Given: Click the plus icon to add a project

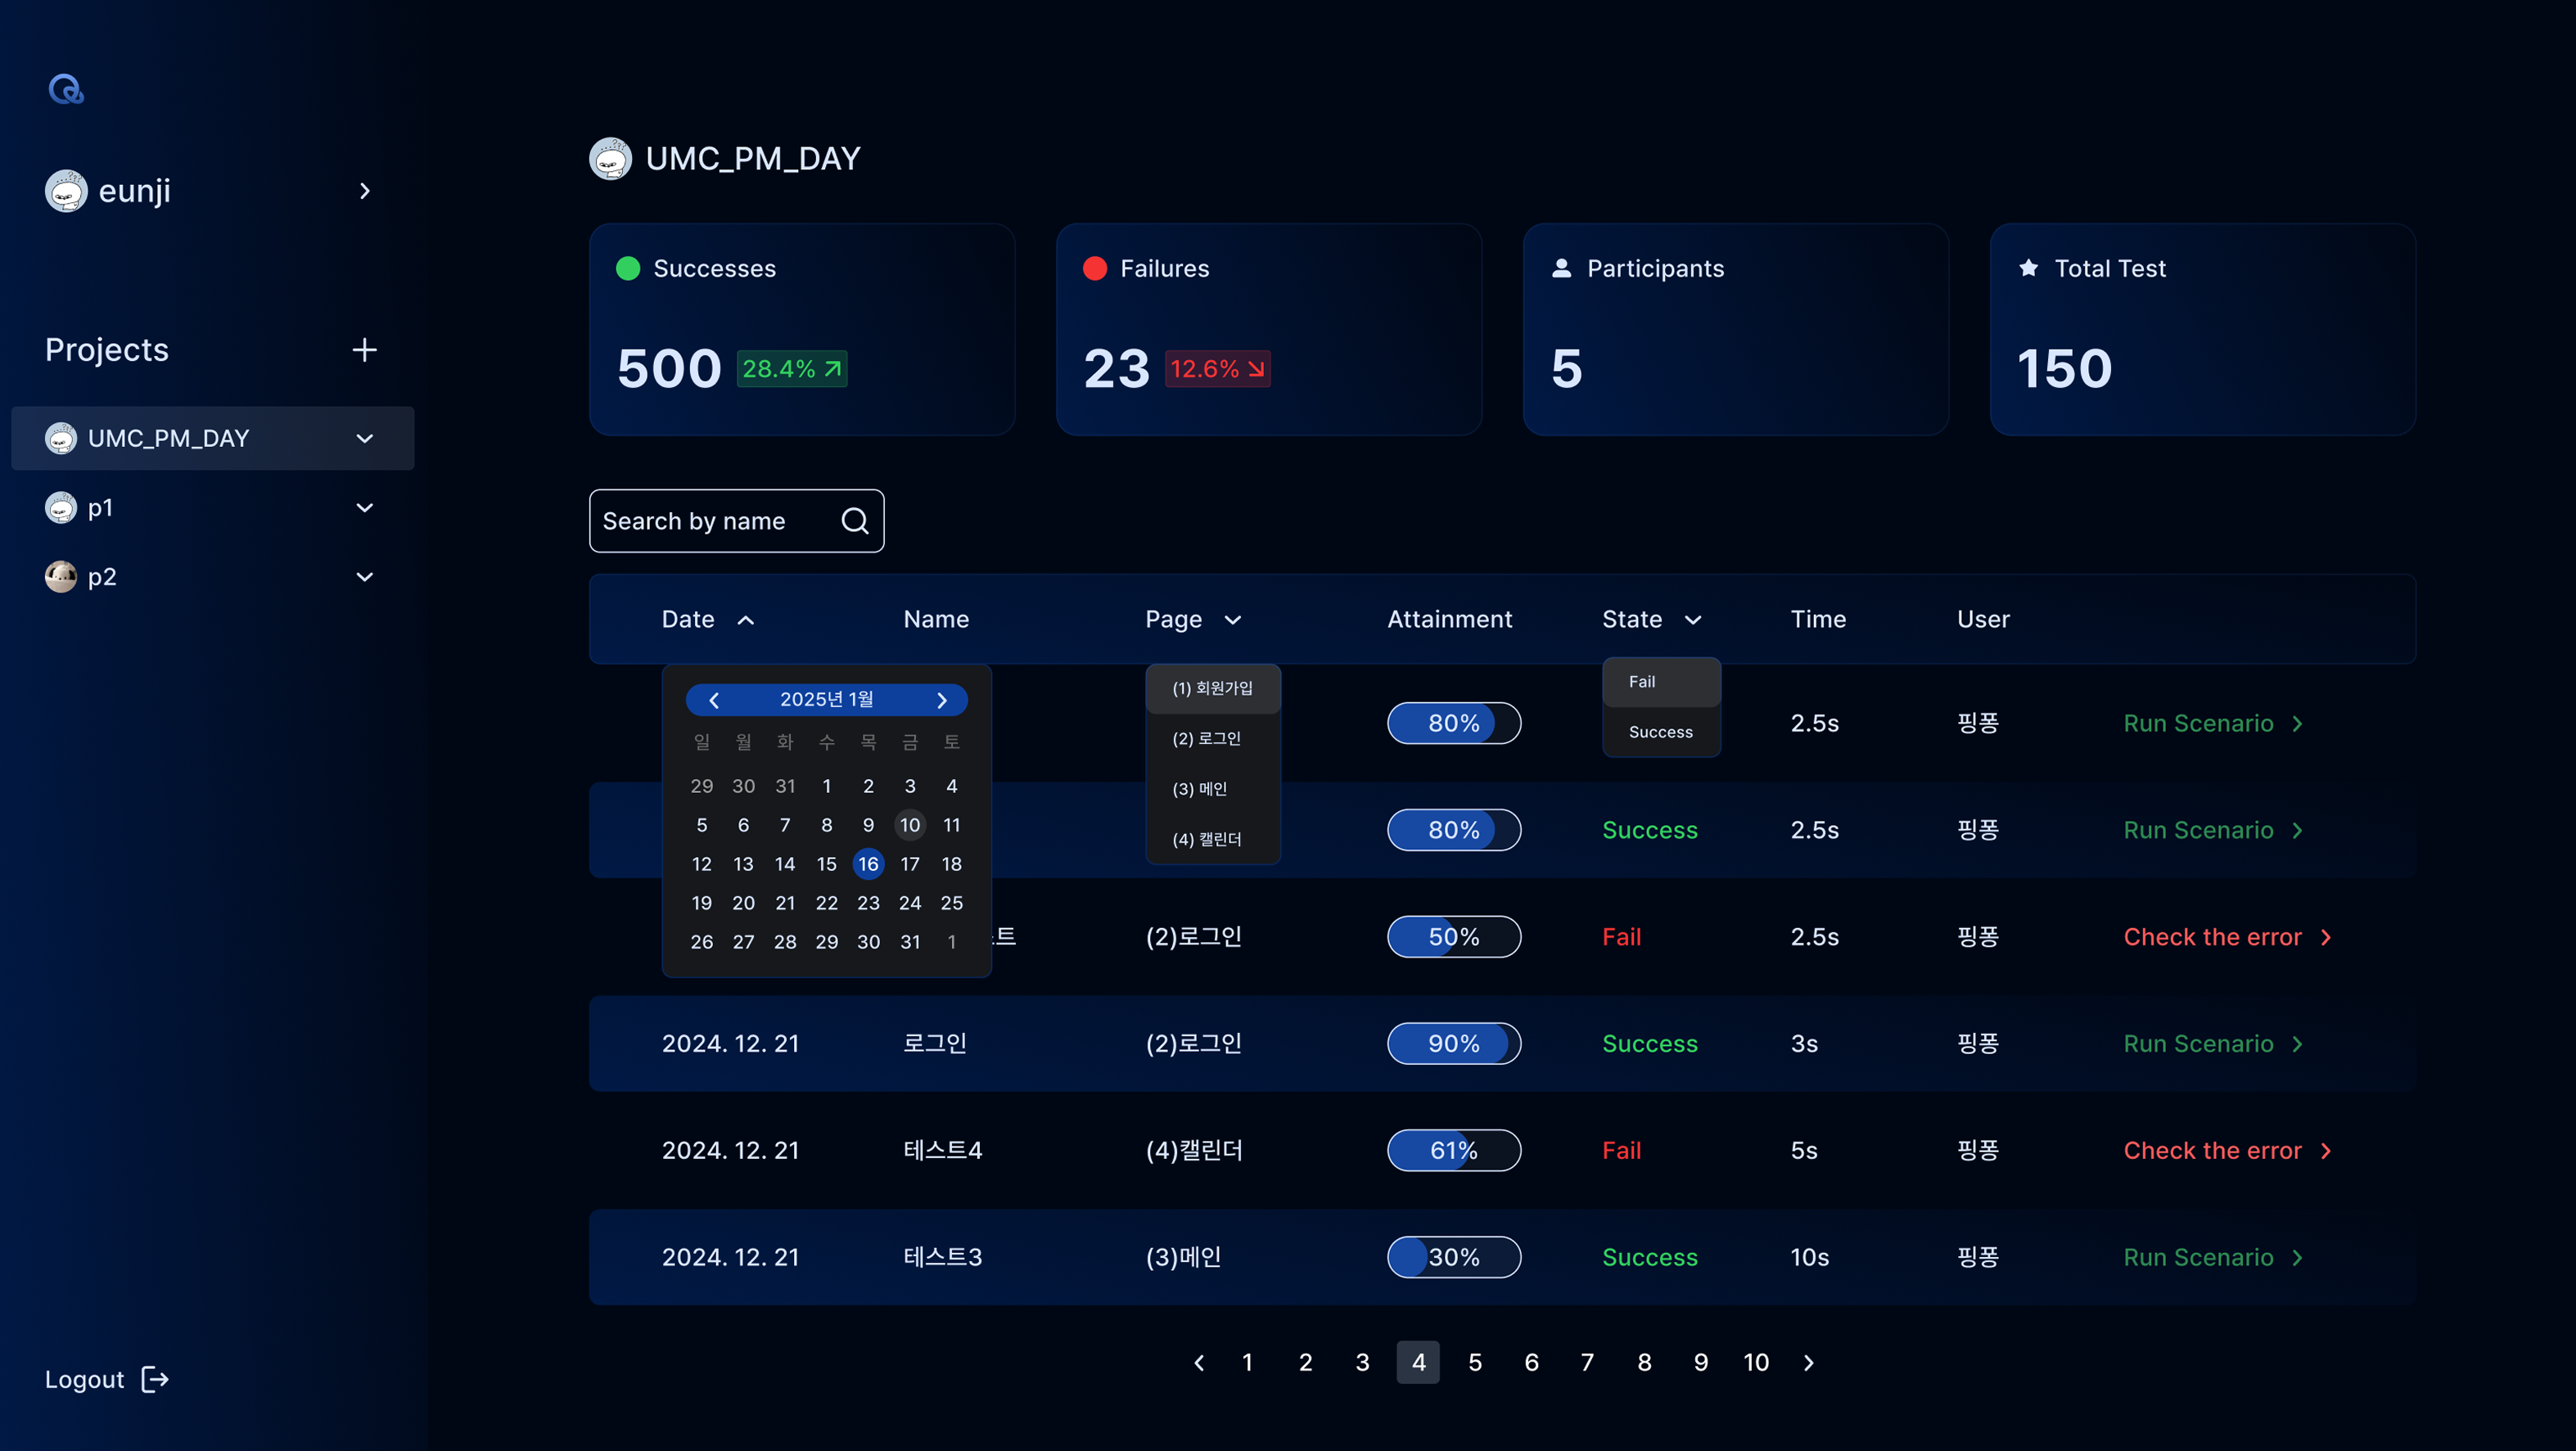Looking at the screenshot, I should [364, 349].
